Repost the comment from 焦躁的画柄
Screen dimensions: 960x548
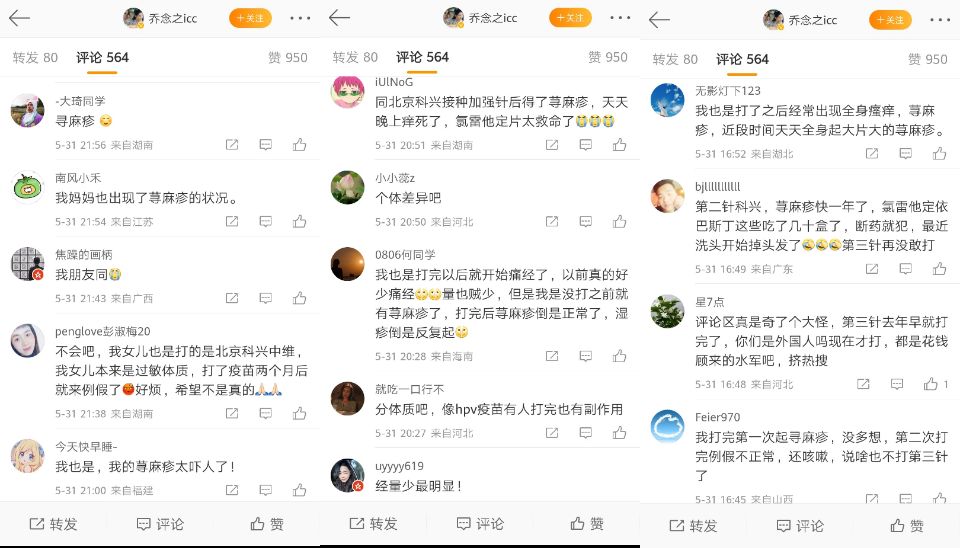(232, 298)
